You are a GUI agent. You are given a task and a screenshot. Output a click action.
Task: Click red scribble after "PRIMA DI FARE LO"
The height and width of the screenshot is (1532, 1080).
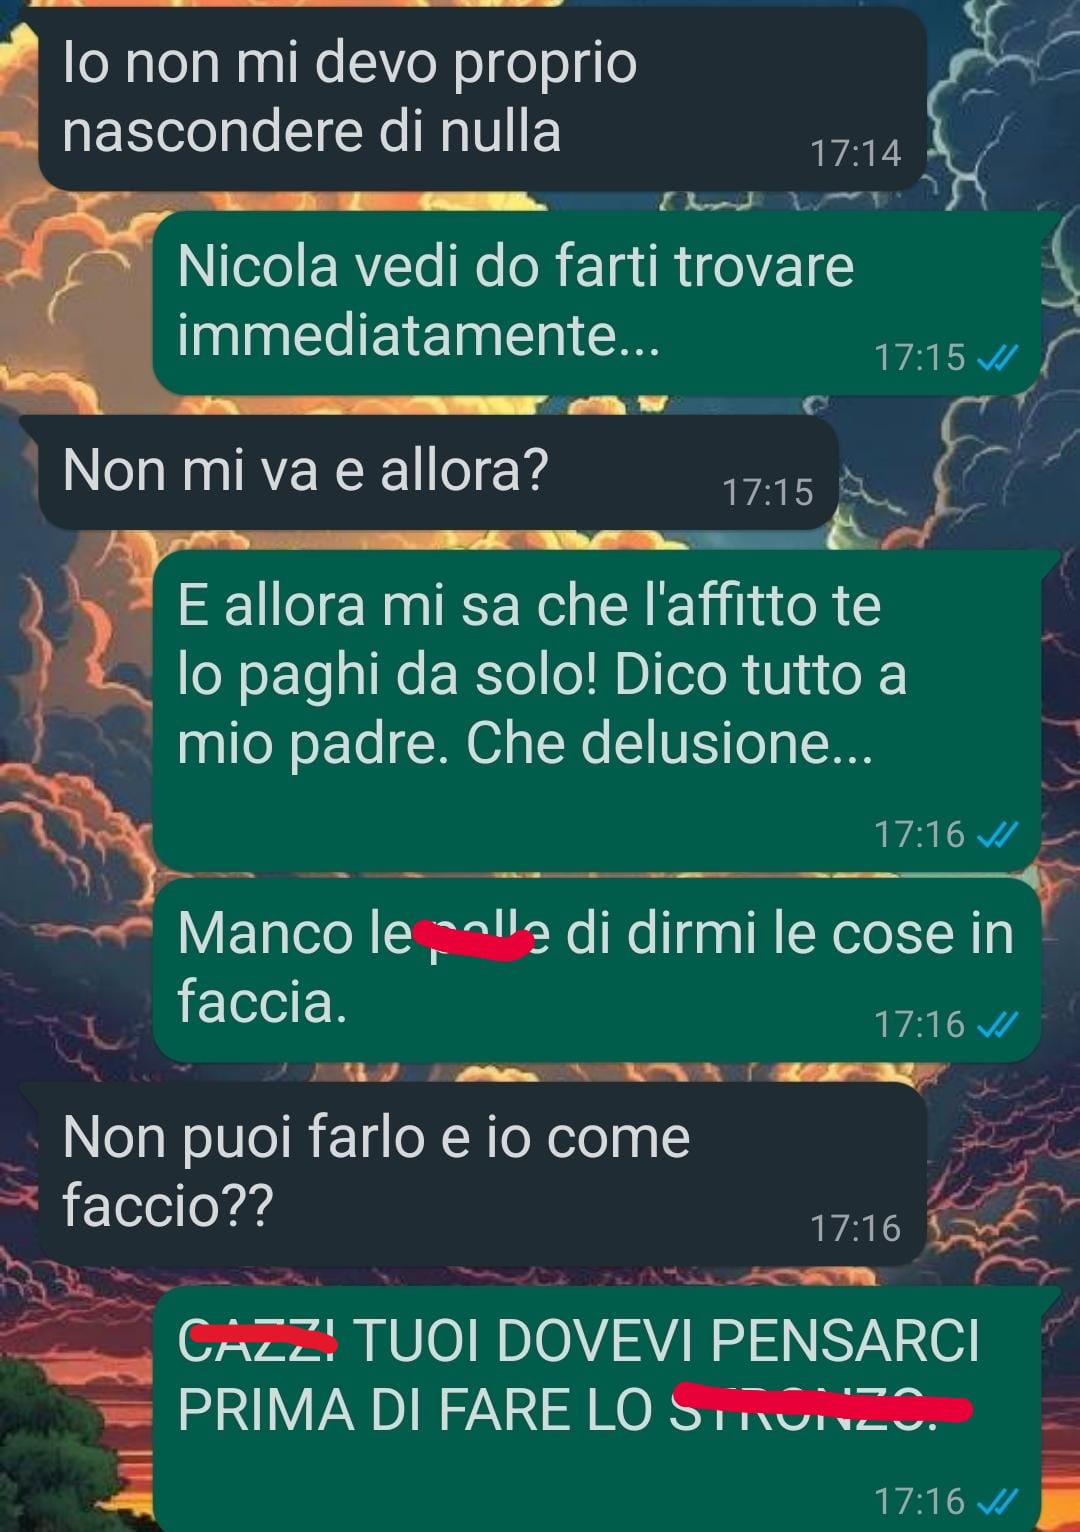(822, 1402)
